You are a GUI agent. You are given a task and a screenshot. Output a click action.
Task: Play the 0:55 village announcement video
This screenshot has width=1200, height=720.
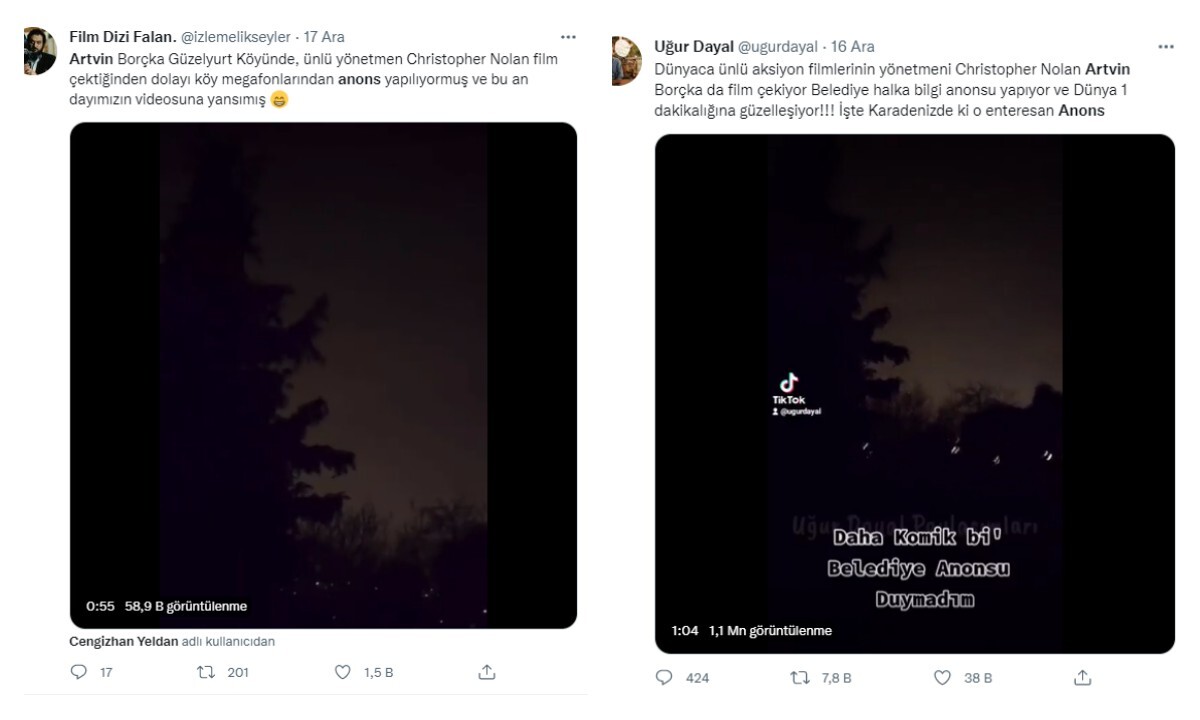tap(323, 375)
